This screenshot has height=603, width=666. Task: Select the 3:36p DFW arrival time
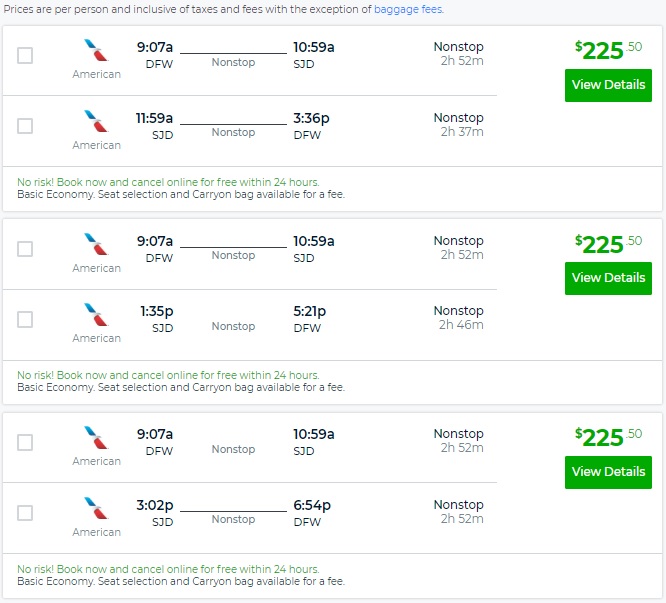point(311,118)
